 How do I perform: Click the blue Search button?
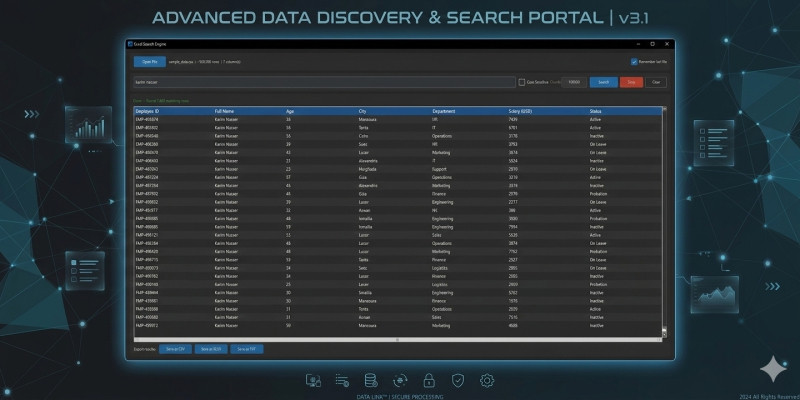pos(603,82)
